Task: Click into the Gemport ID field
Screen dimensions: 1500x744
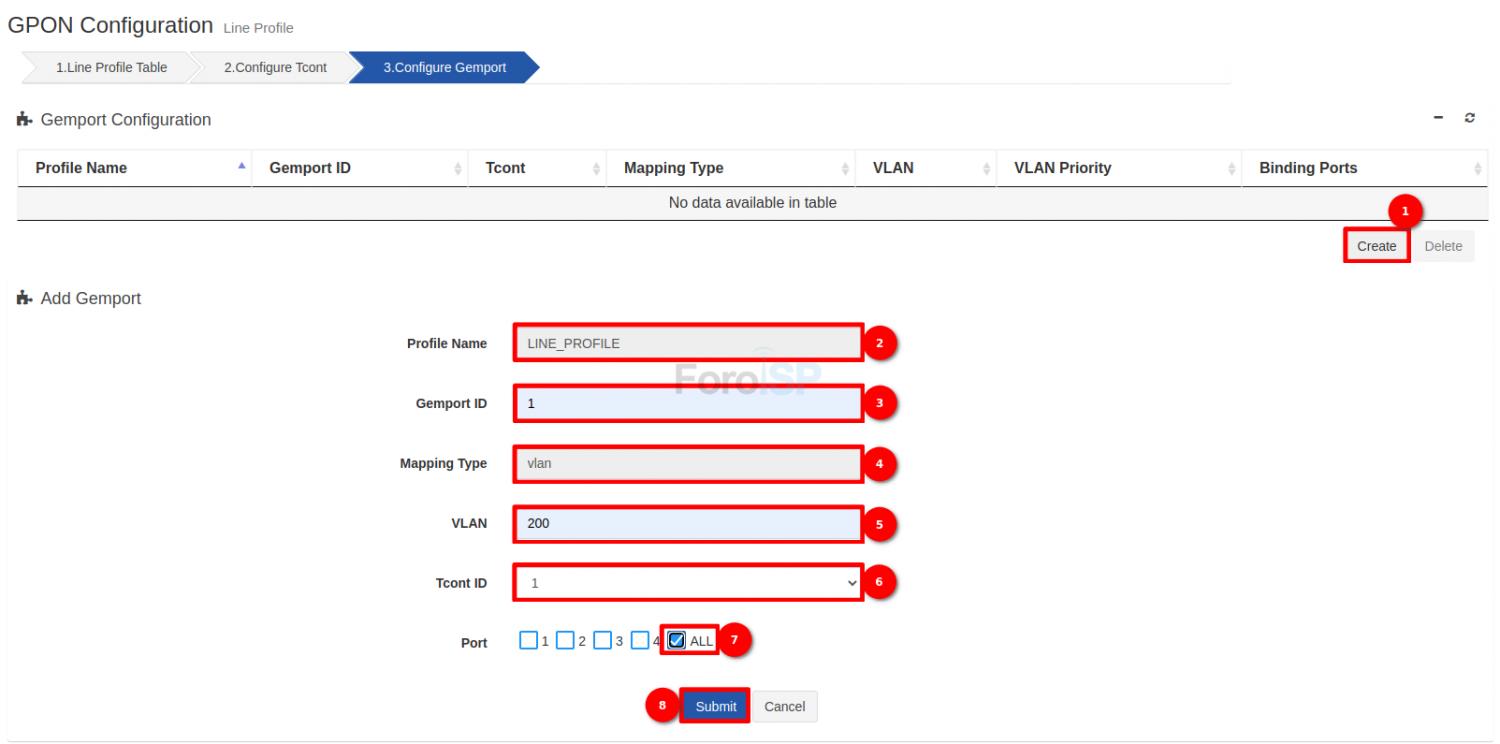Action: coord(688,404)
